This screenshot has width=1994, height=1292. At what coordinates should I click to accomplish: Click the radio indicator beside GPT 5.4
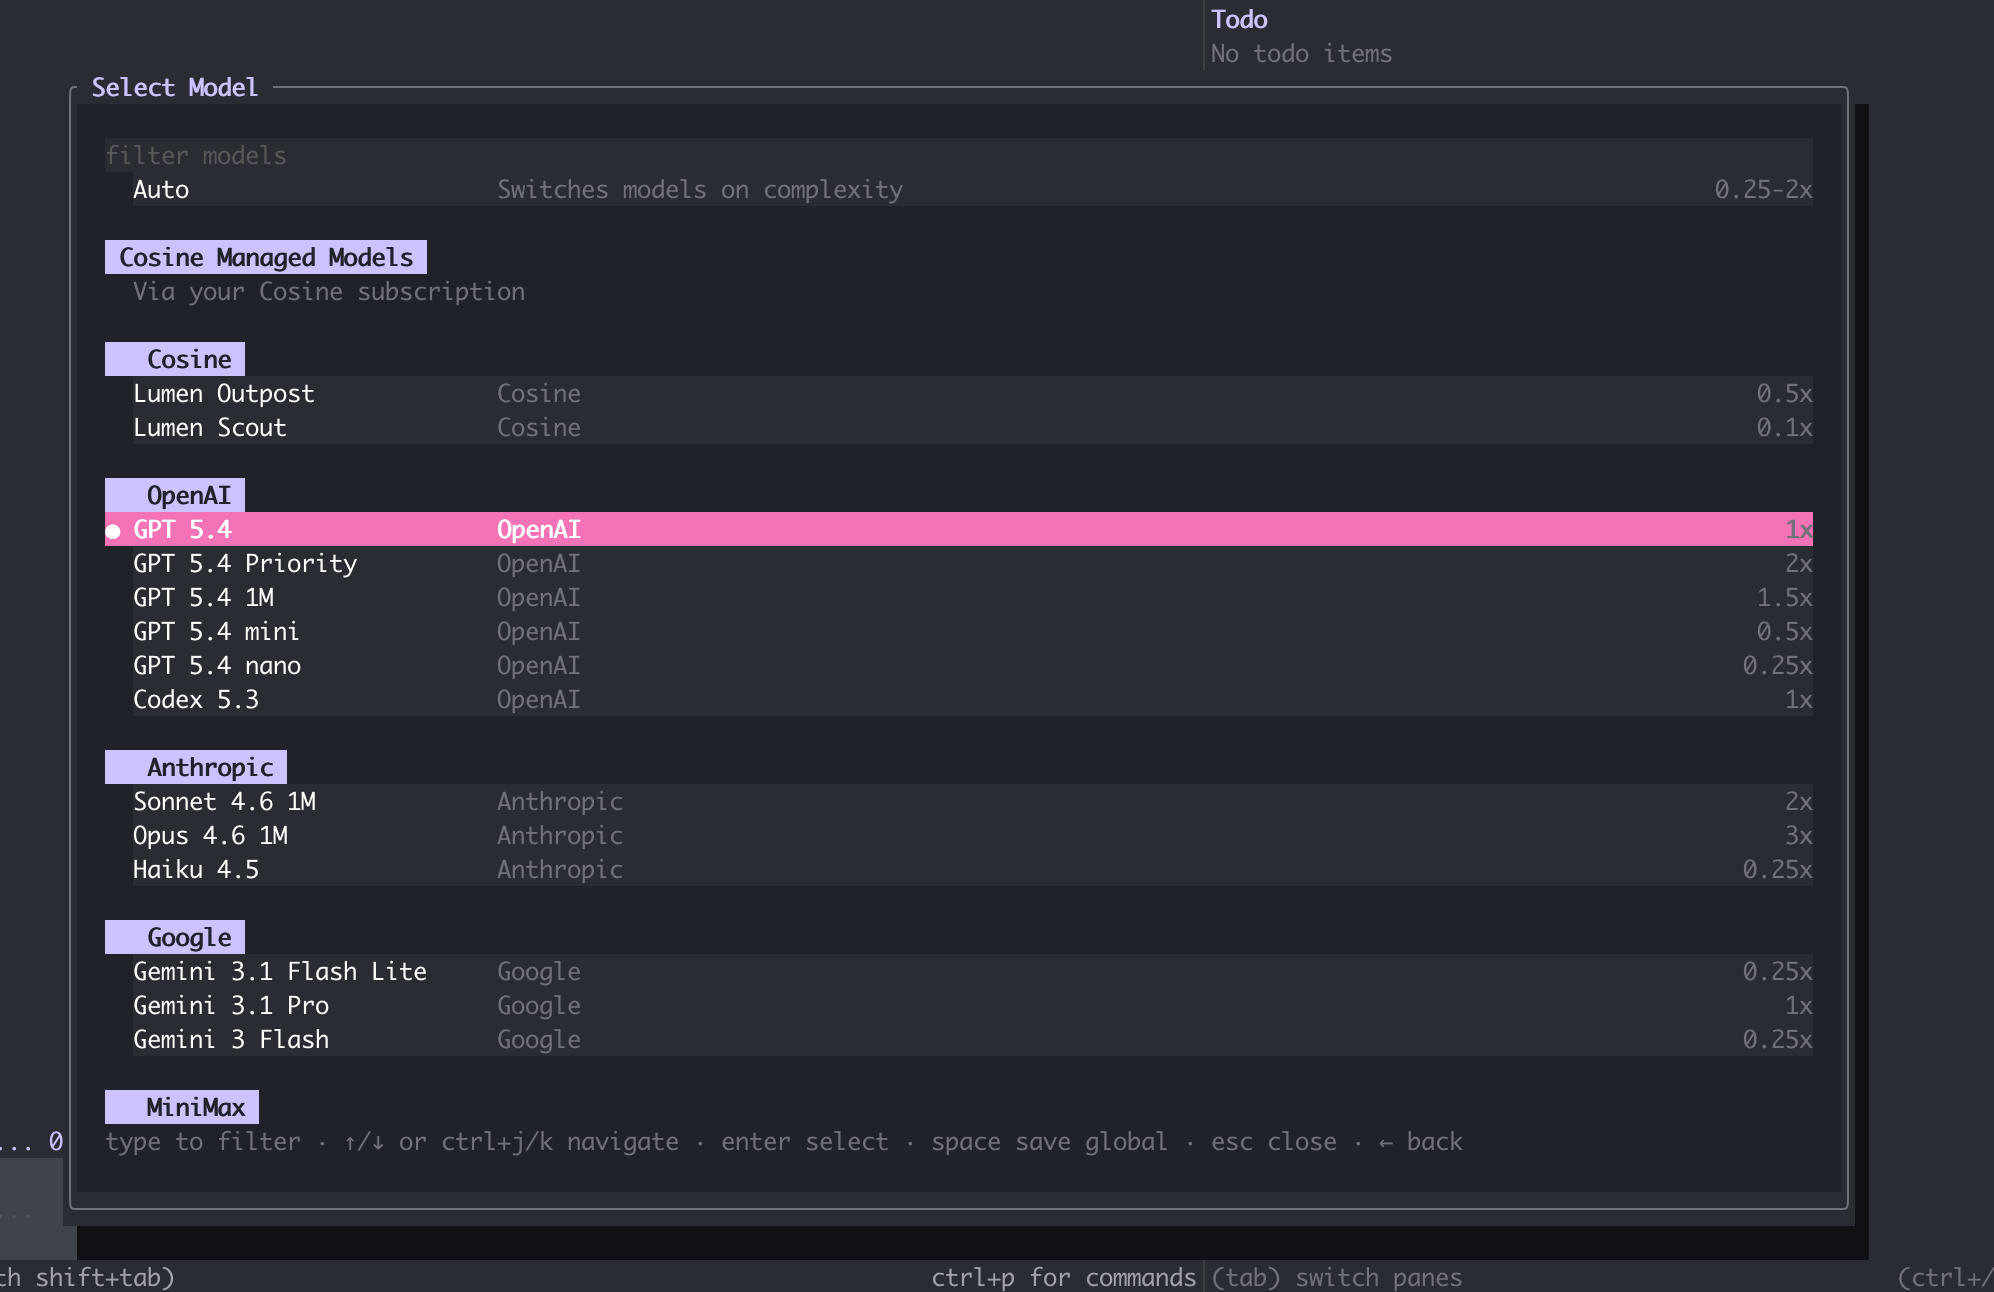coord(114,530)
